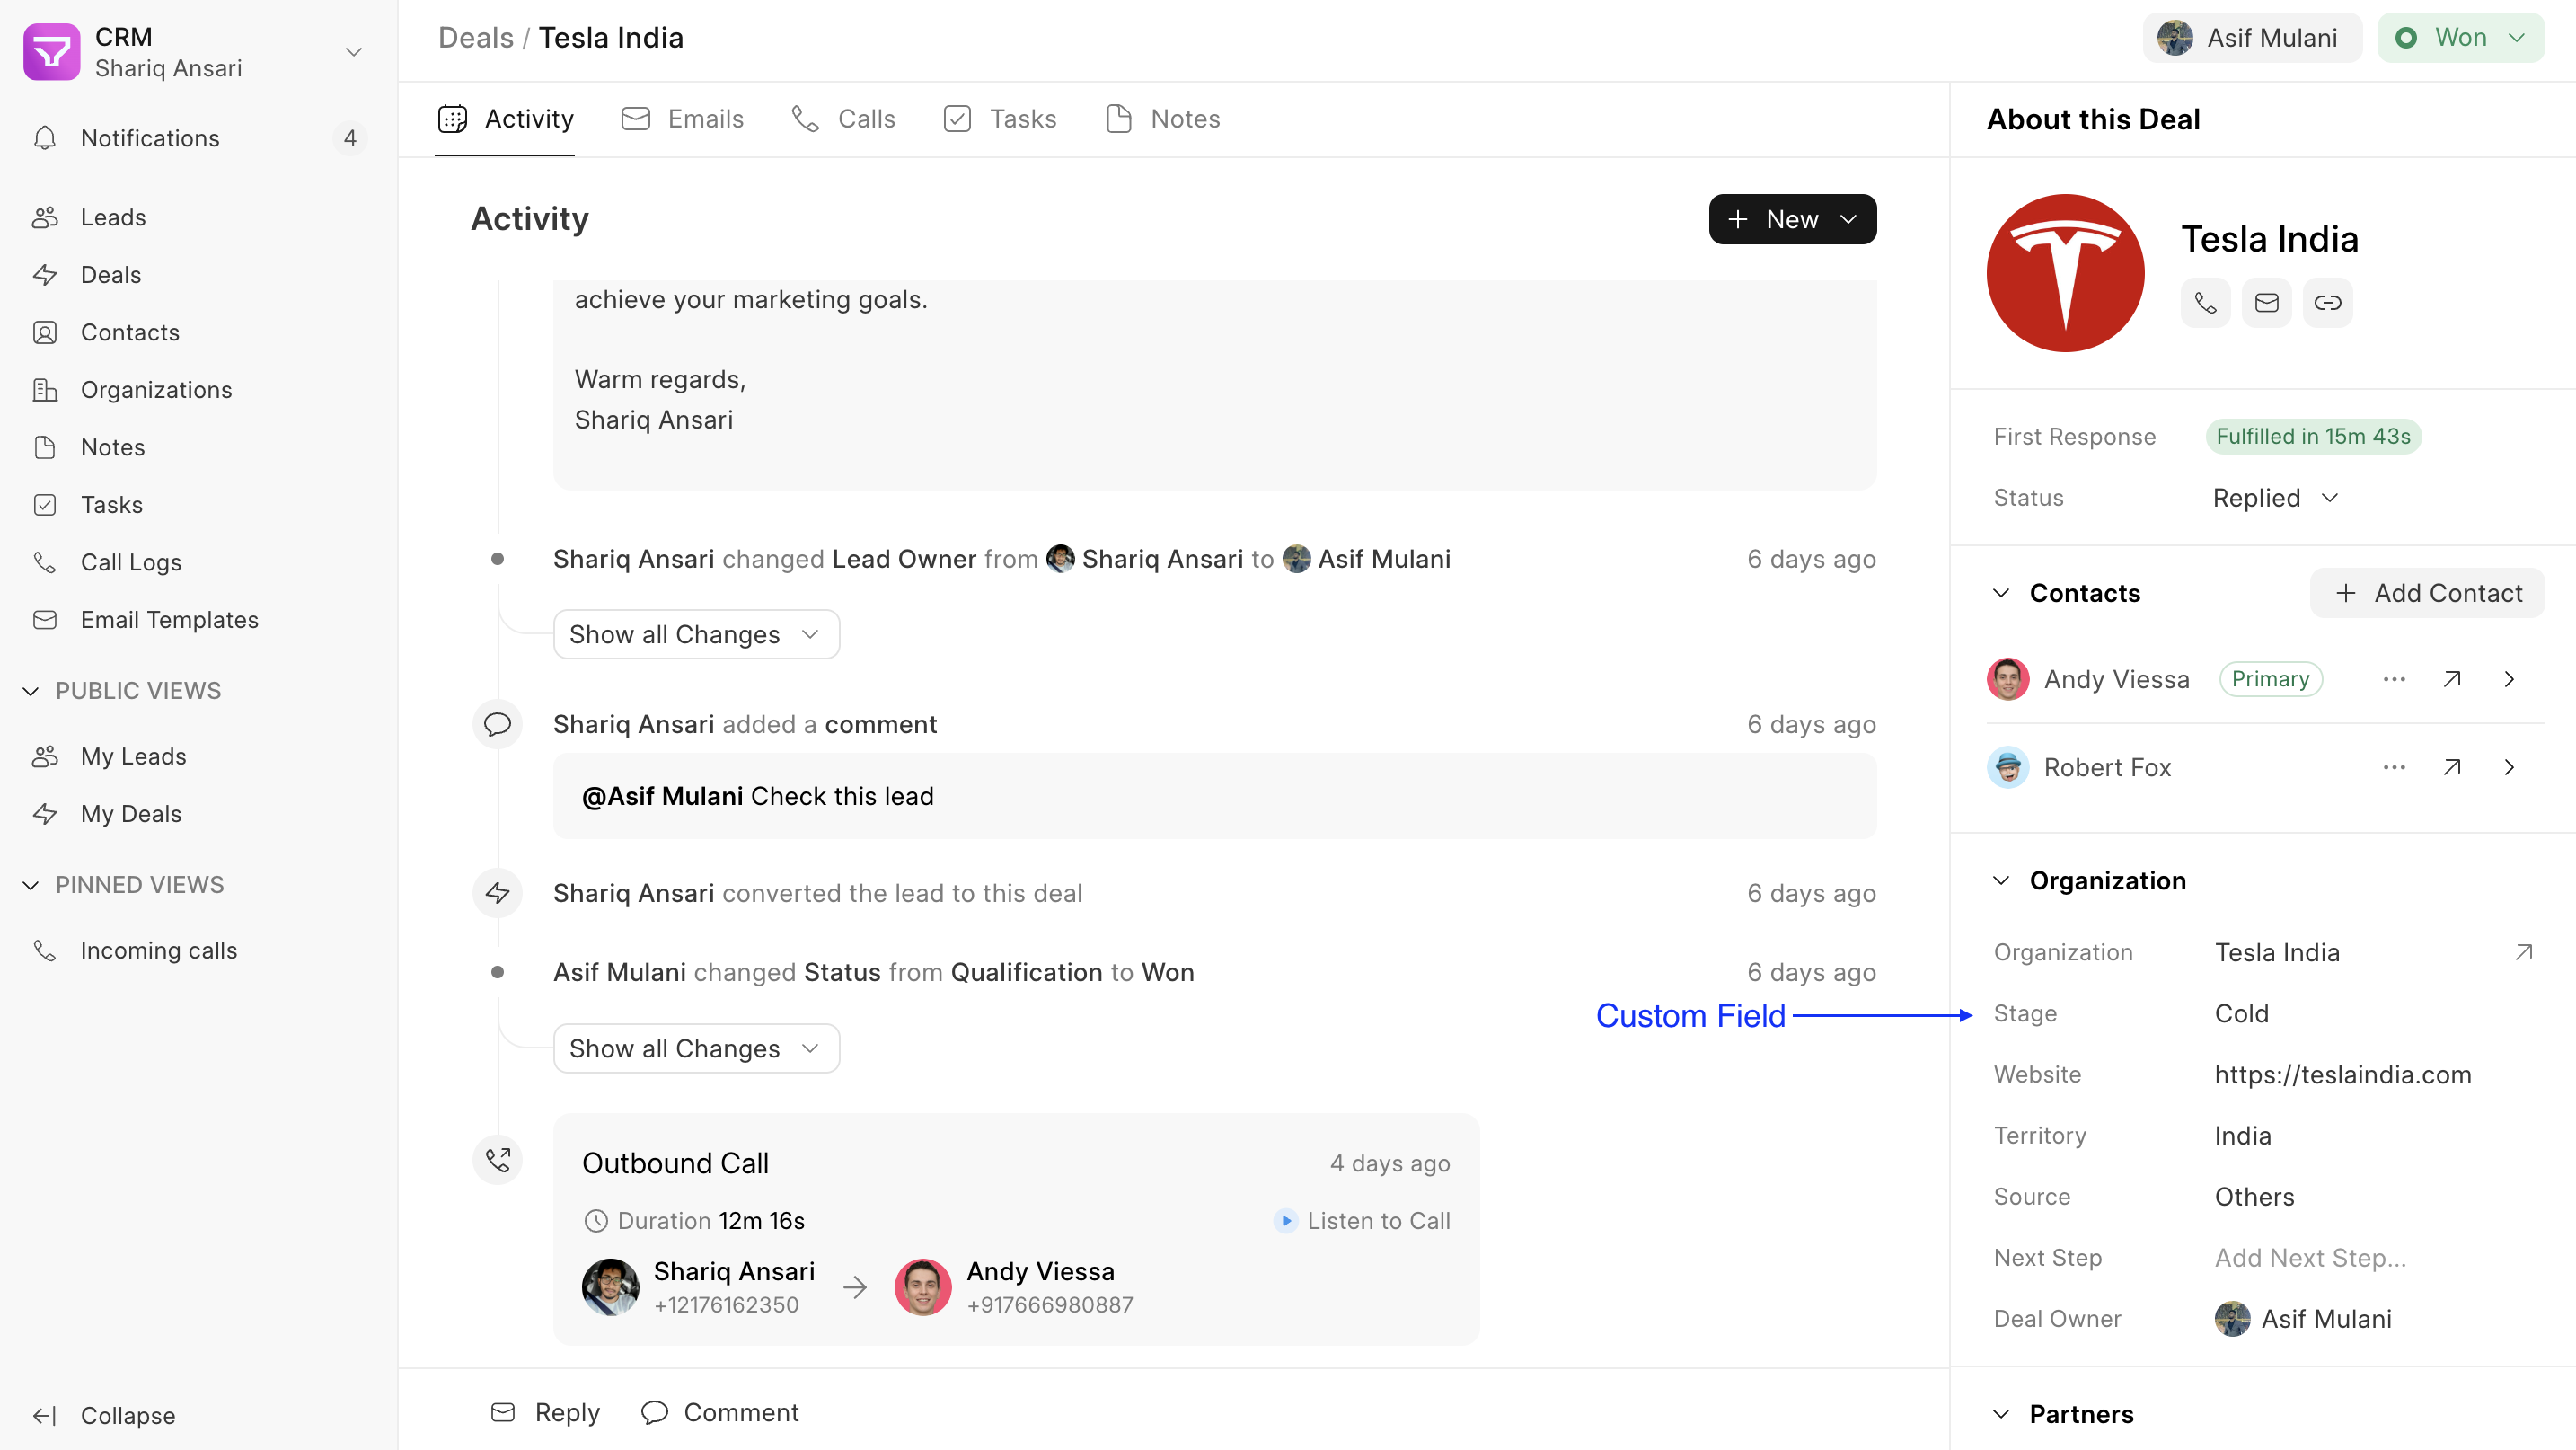Expand the Partners section
This screenshot has height=1450, width=2576.
pos(2001,1414)
